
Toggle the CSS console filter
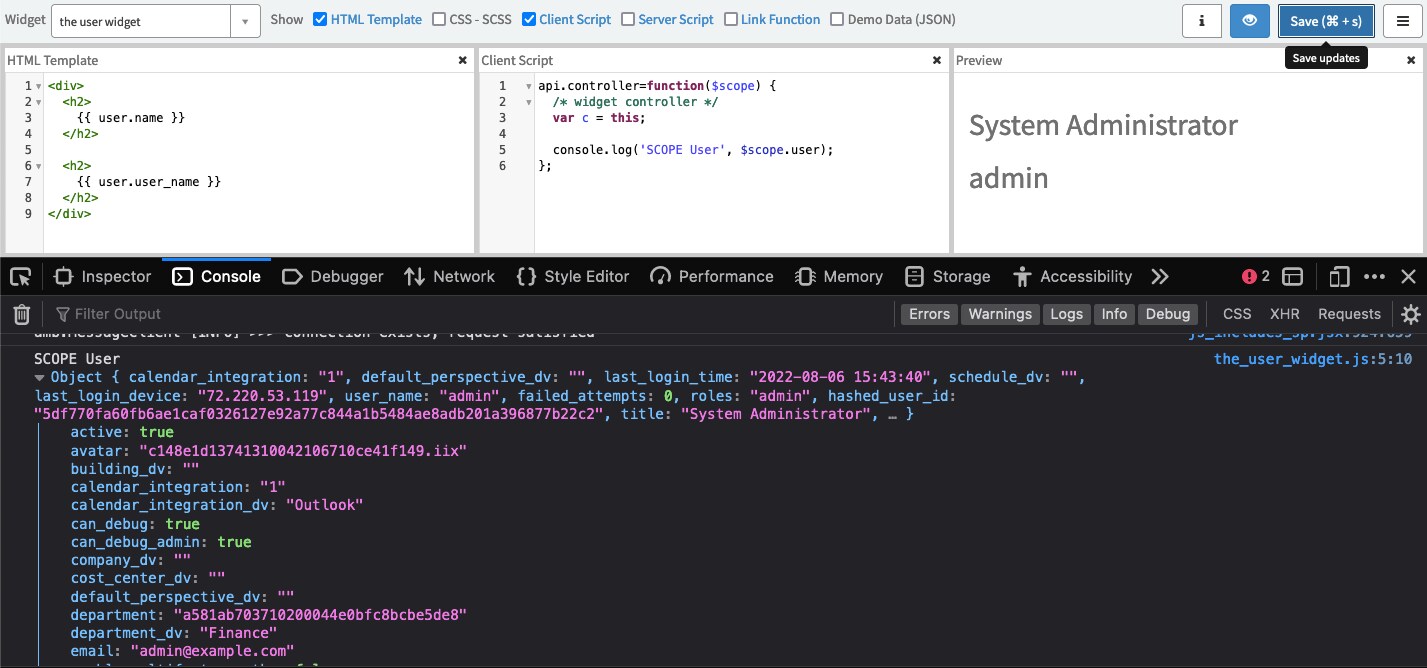(1237, 314)
